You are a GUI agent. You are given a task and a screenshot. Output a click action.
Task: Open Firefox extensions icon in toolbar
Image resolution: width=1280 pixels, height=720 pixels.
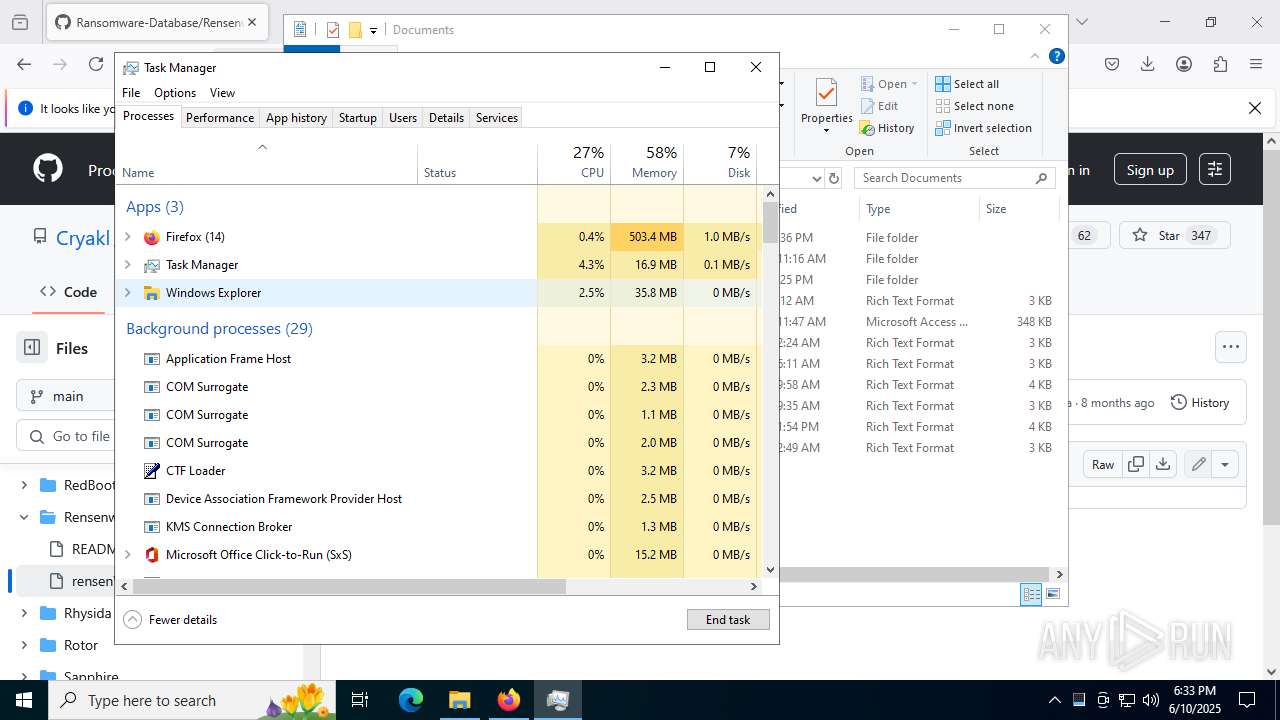pos(1220,64)
